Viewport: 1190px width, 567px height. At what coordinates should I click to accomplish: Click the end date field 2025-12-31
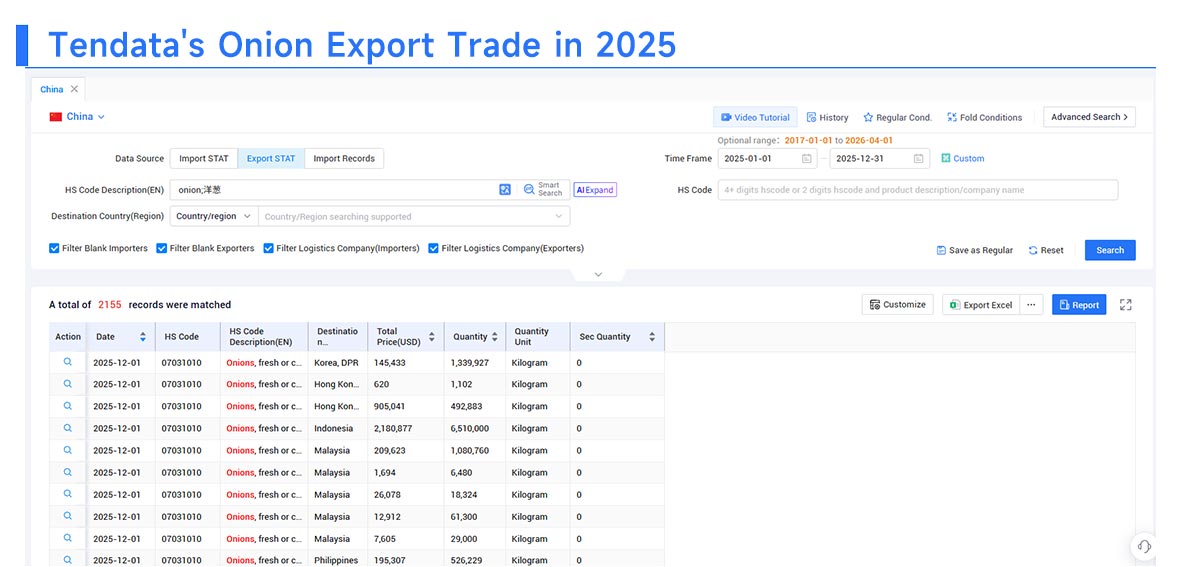click(x=880, y=159)
